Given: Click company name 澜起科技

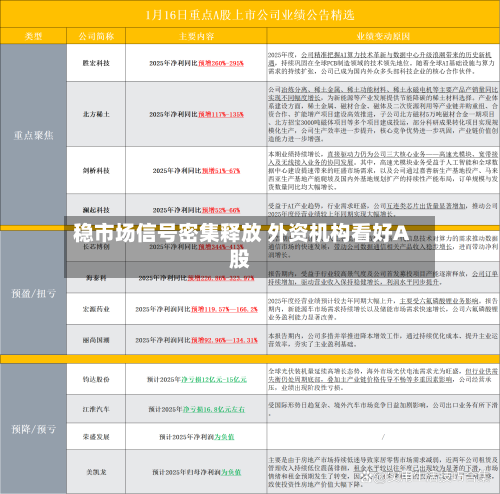Looking at the screenshot, I should coord(96,210).
